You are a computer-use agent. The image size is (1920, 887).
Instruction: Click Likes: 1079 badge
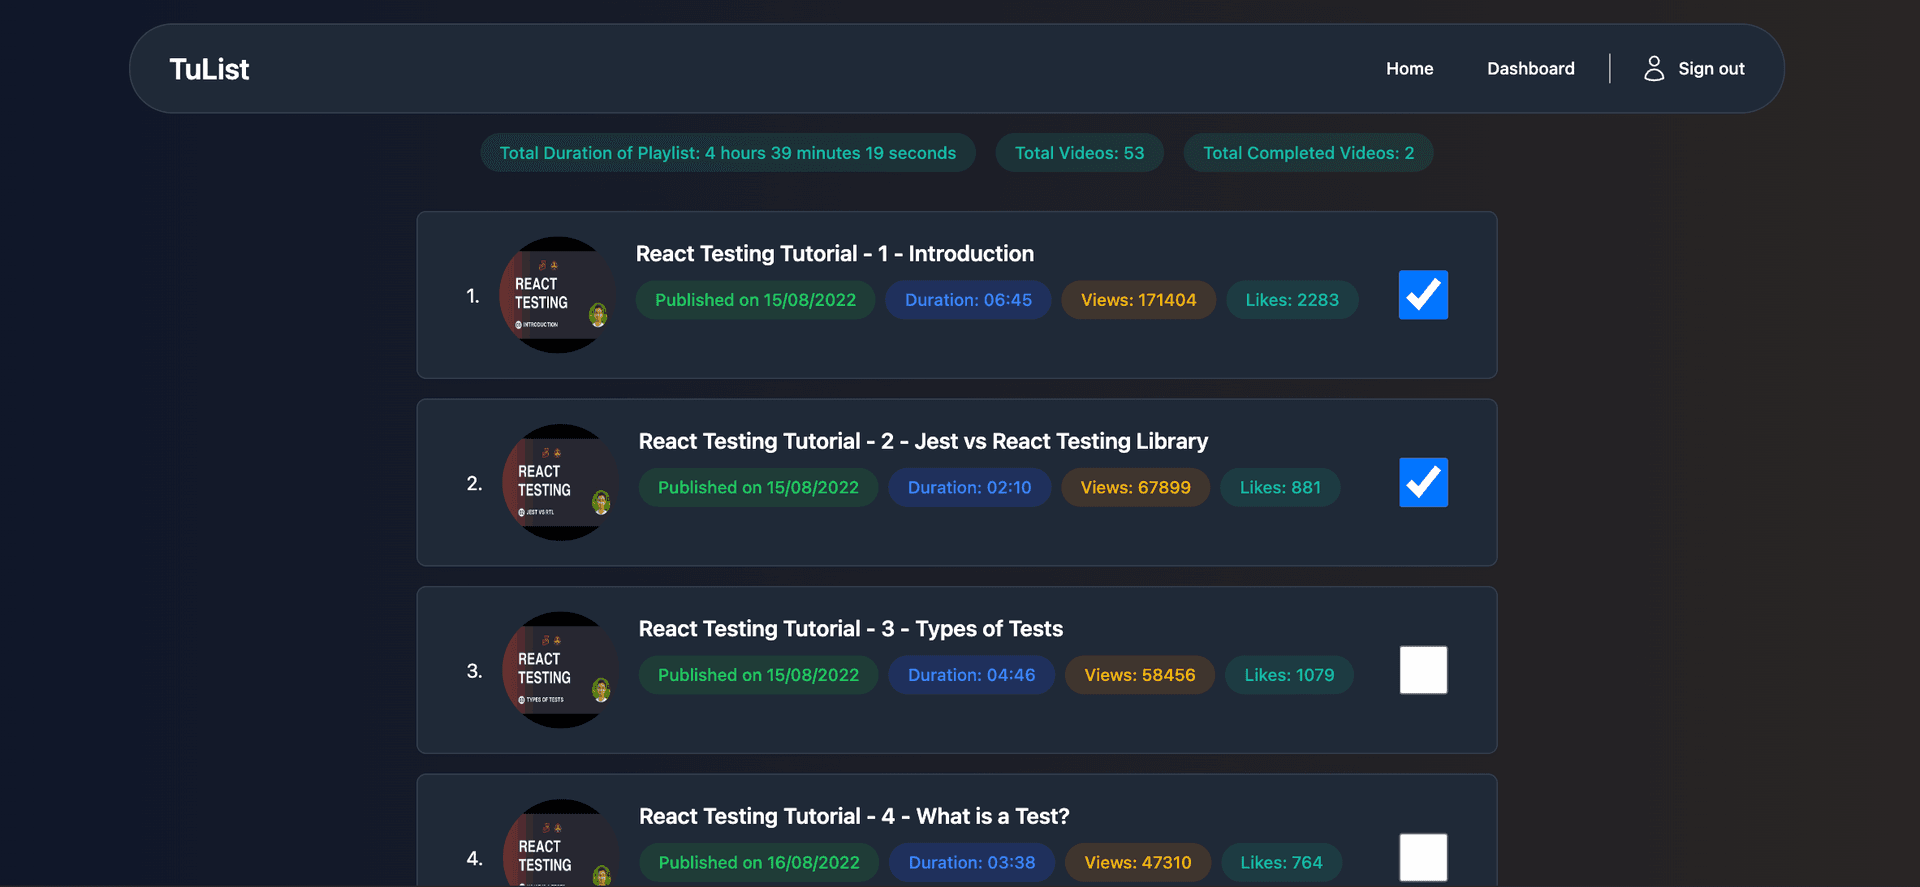tap(1289, 675)
